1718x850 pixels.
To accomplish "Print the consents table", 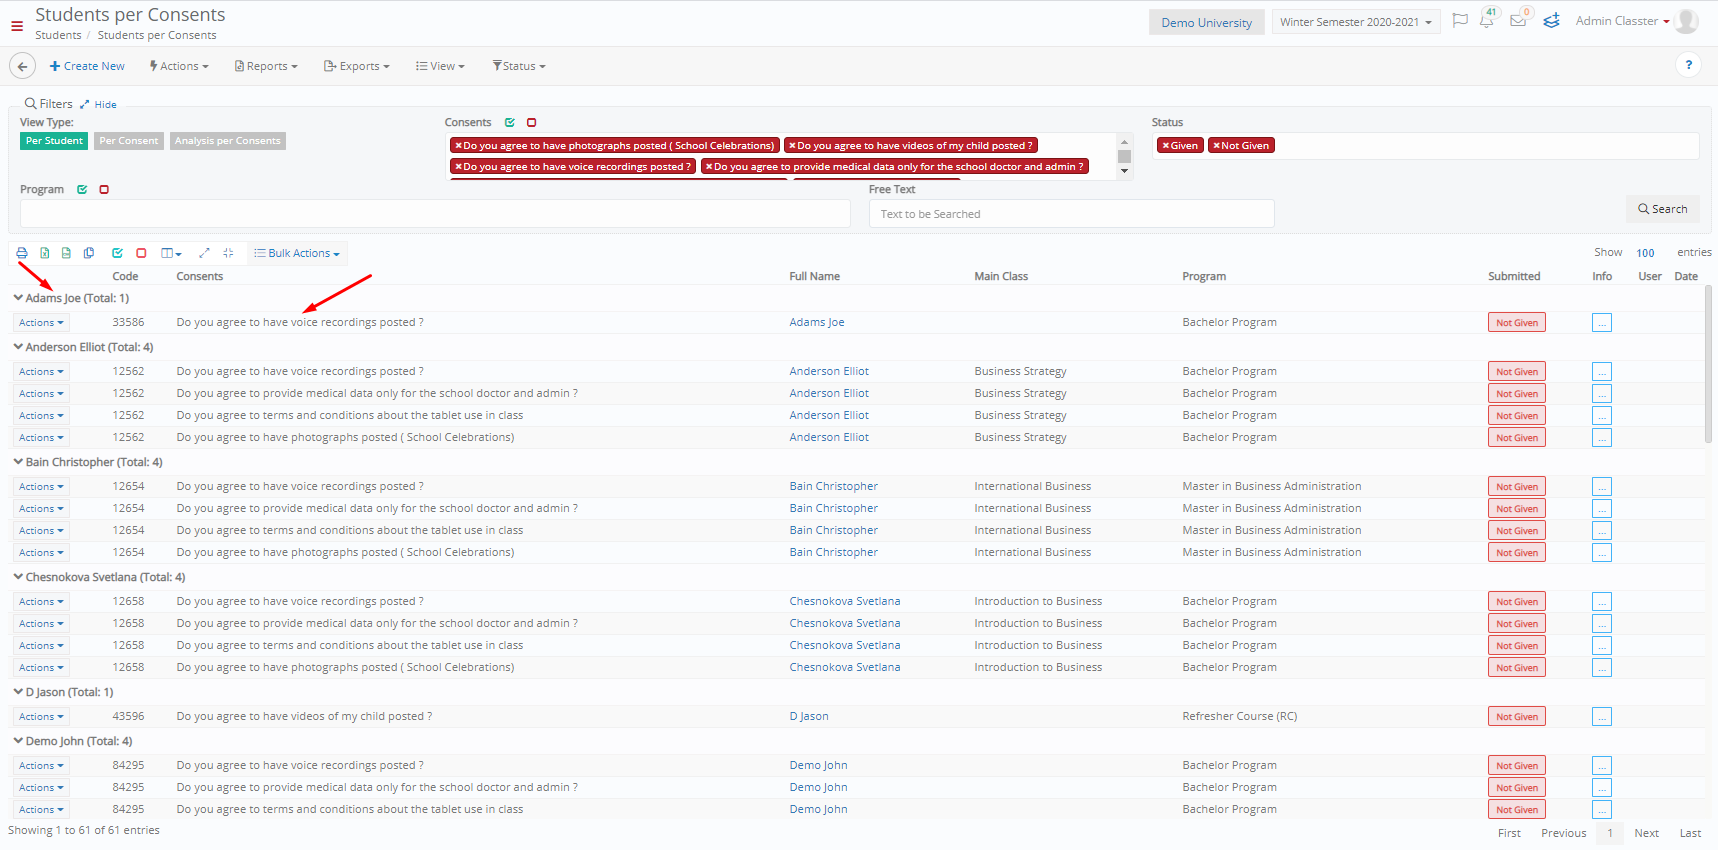I will click(x=22, y=253).
